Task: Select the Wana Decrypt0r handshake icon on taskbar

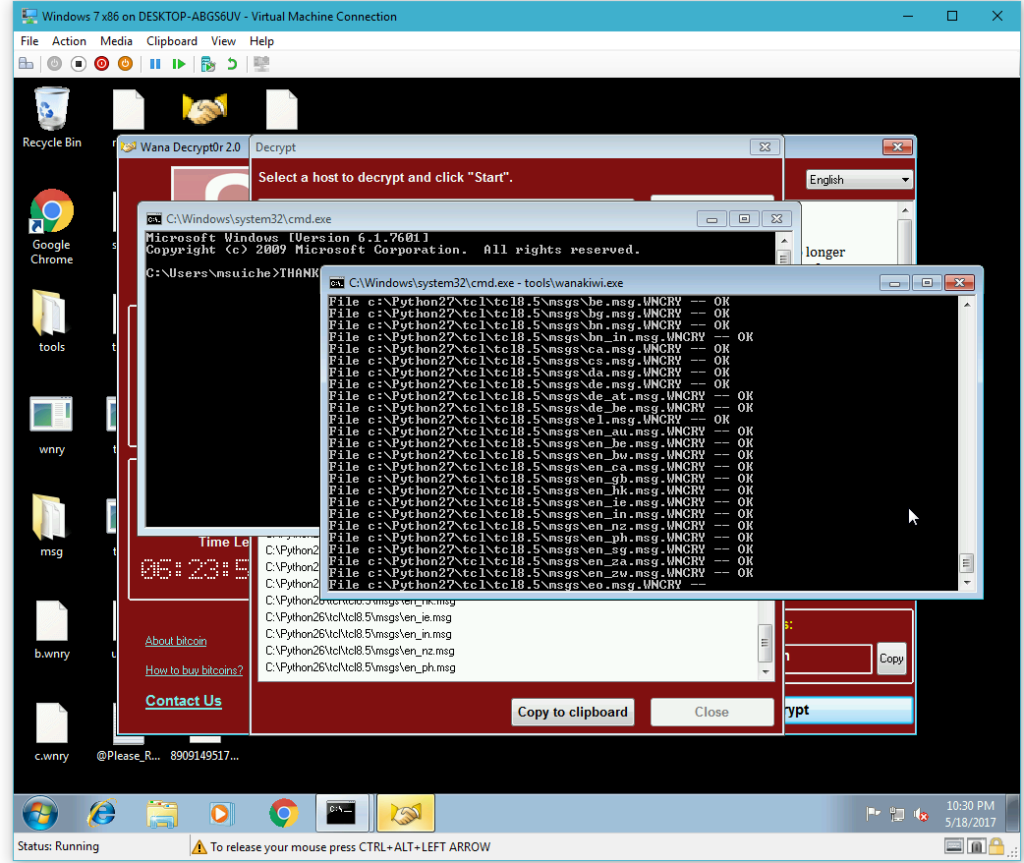Action: pyautogui.click(x=405, y=813)
